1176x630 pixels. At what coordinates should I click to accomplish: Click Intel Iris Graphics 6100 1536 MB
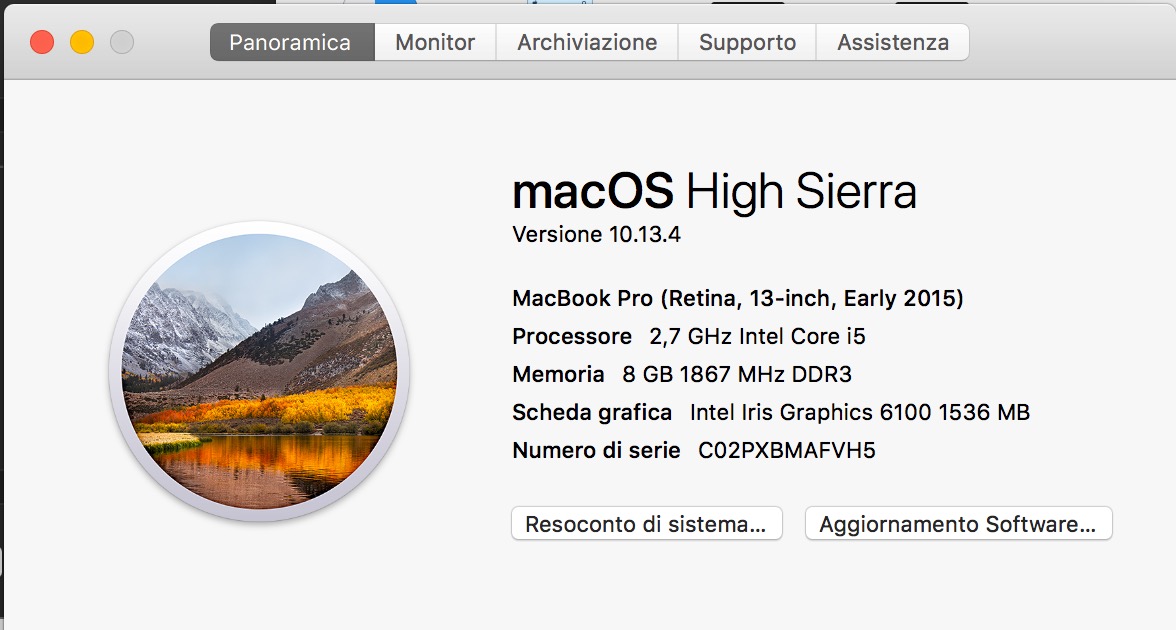[860, 412]
